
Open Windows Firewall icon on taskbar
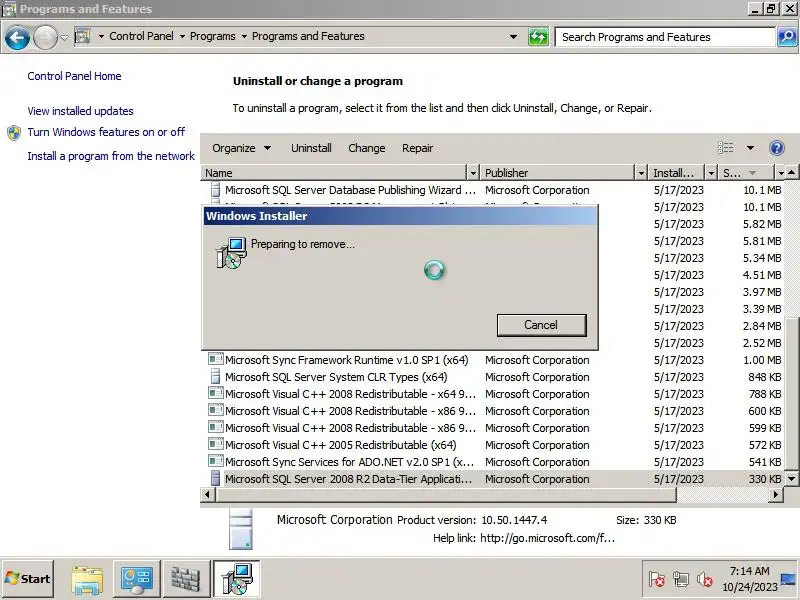[186, 580]
